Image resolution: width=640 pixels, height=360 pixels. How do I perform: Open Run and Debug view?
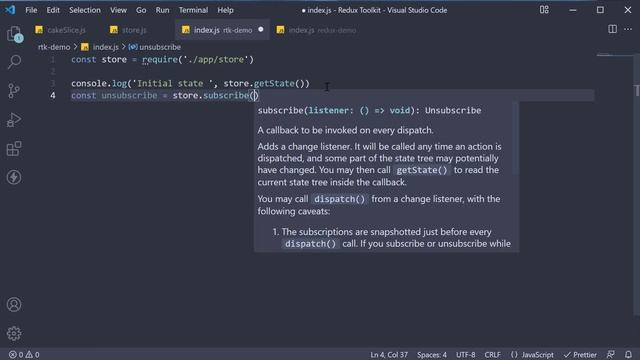14,120
